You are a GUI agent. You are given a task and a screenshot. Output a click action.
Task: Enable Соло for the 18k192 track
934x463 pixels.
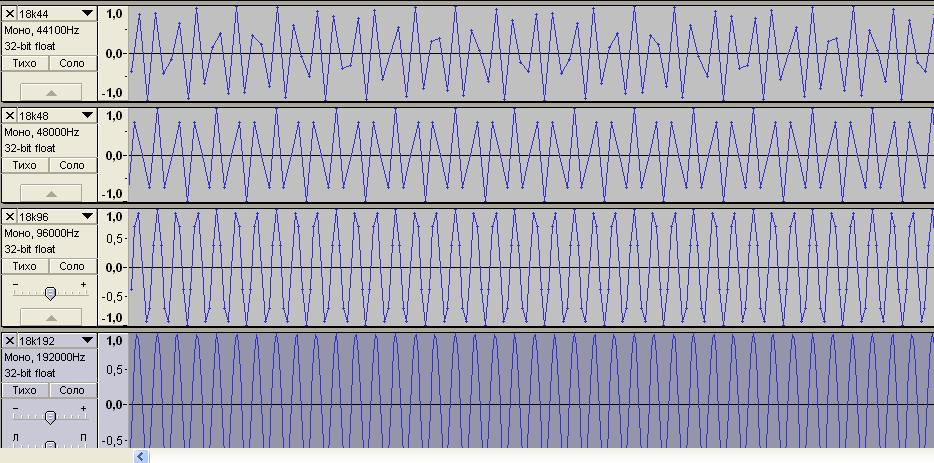(72, 390)
